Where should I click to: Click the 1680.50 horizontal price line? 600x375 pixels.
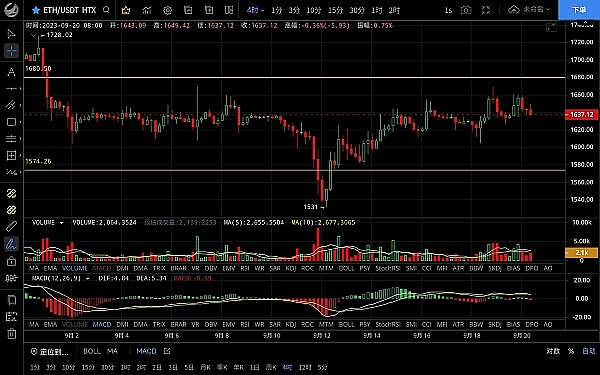295,77
